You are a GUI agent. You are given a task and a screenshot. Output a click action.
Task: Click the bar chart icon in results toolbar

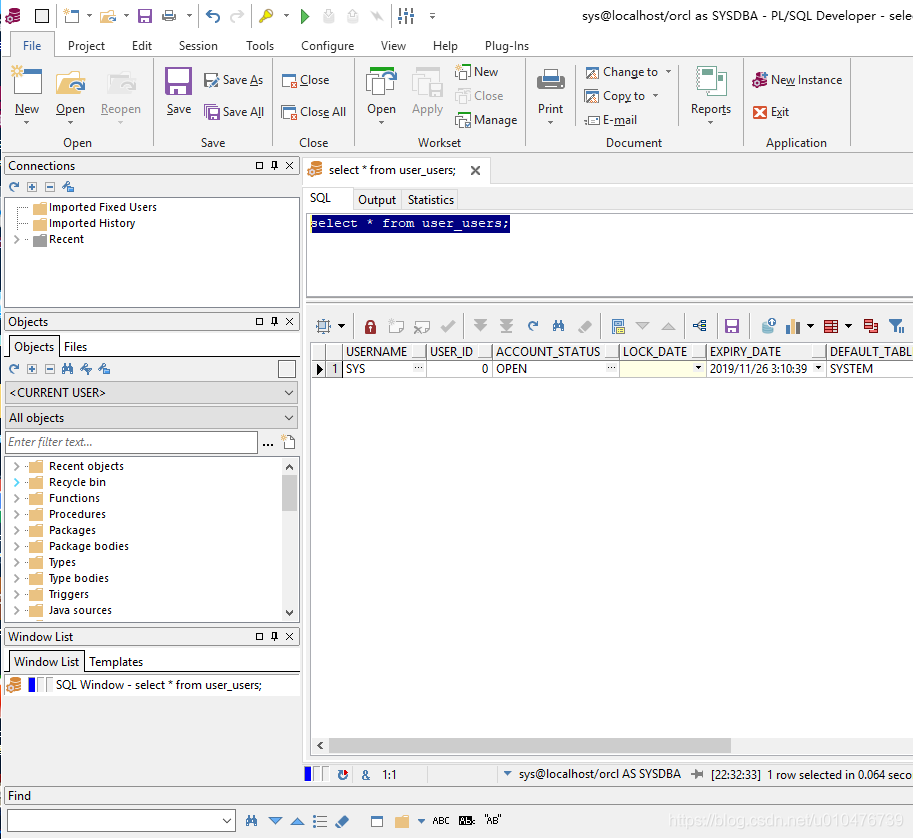click(x=793, y=326)
